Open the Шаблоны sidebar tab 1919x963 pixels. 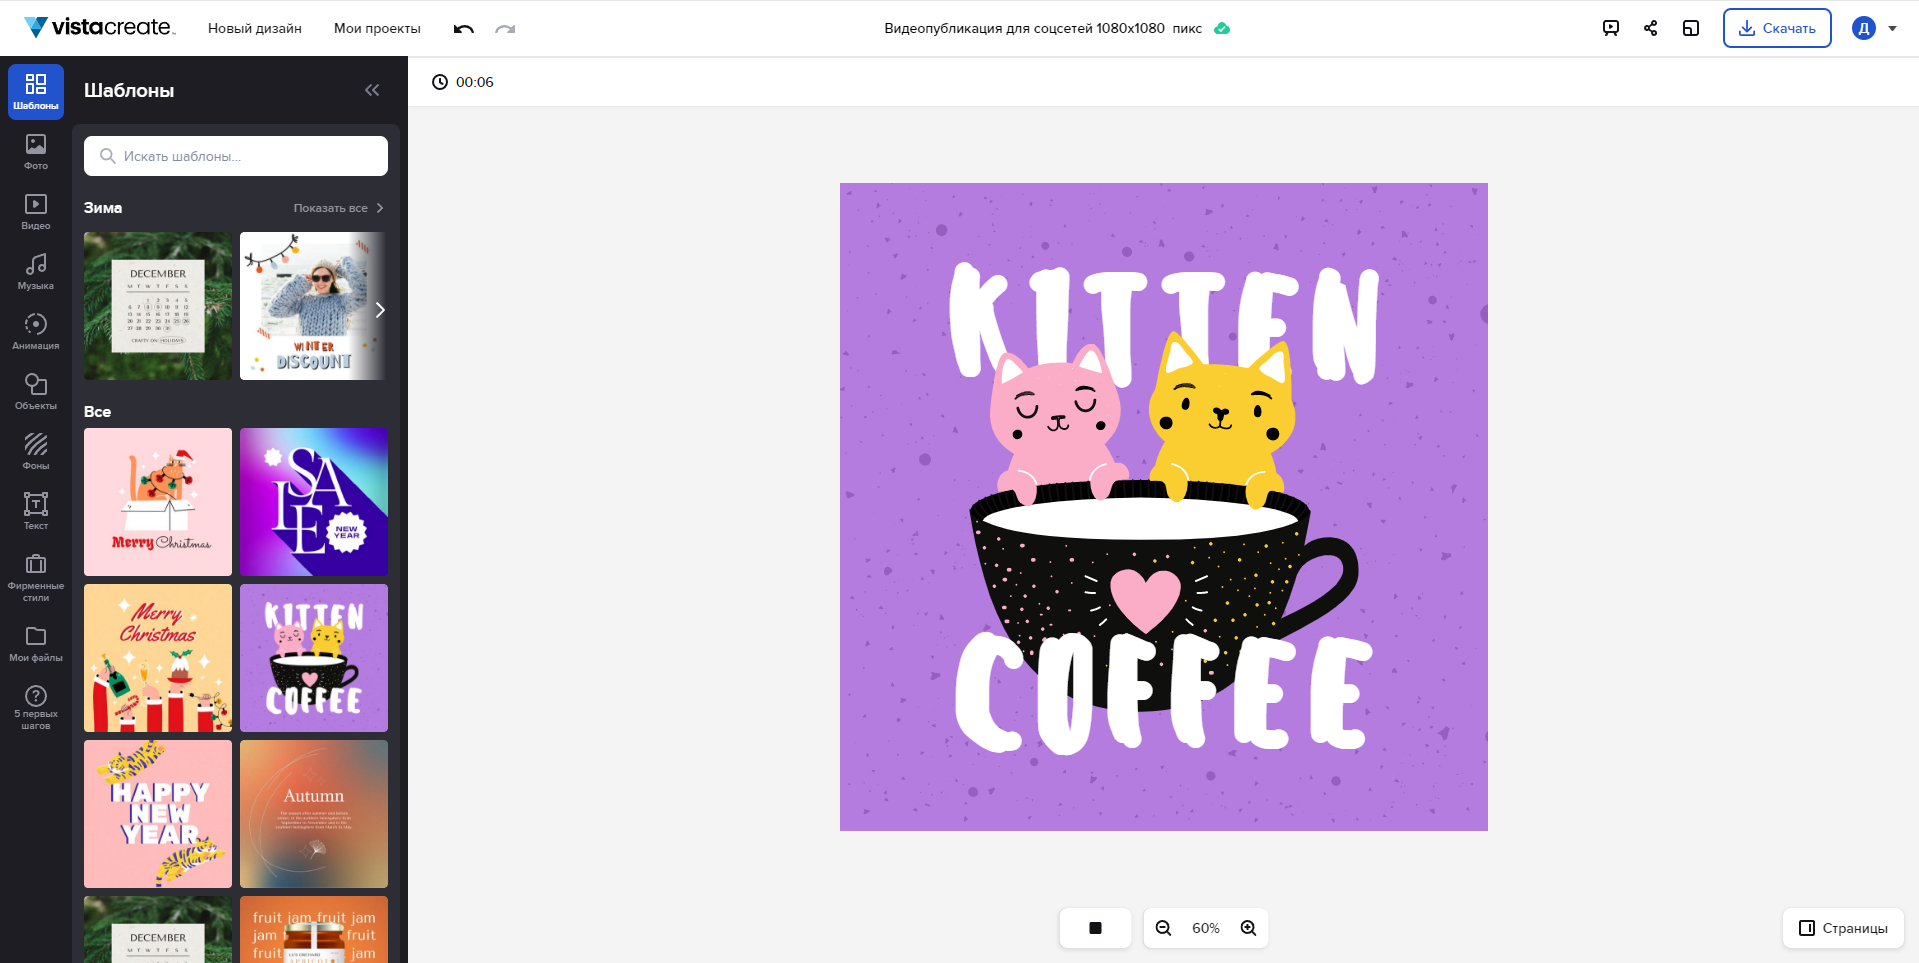tap(36, 92)
